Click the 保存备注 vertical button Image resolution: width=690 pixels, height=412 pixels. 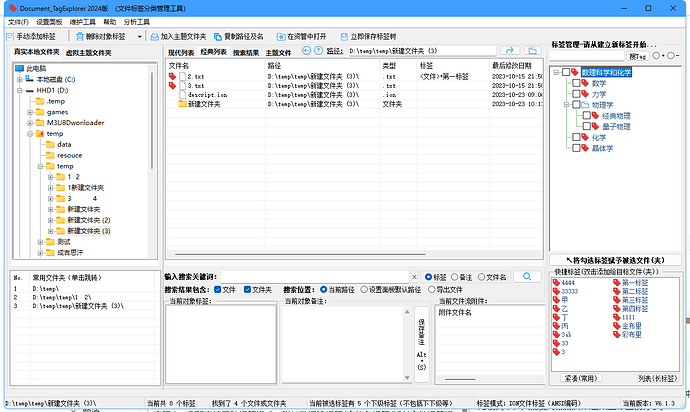[x=422, y=344]
